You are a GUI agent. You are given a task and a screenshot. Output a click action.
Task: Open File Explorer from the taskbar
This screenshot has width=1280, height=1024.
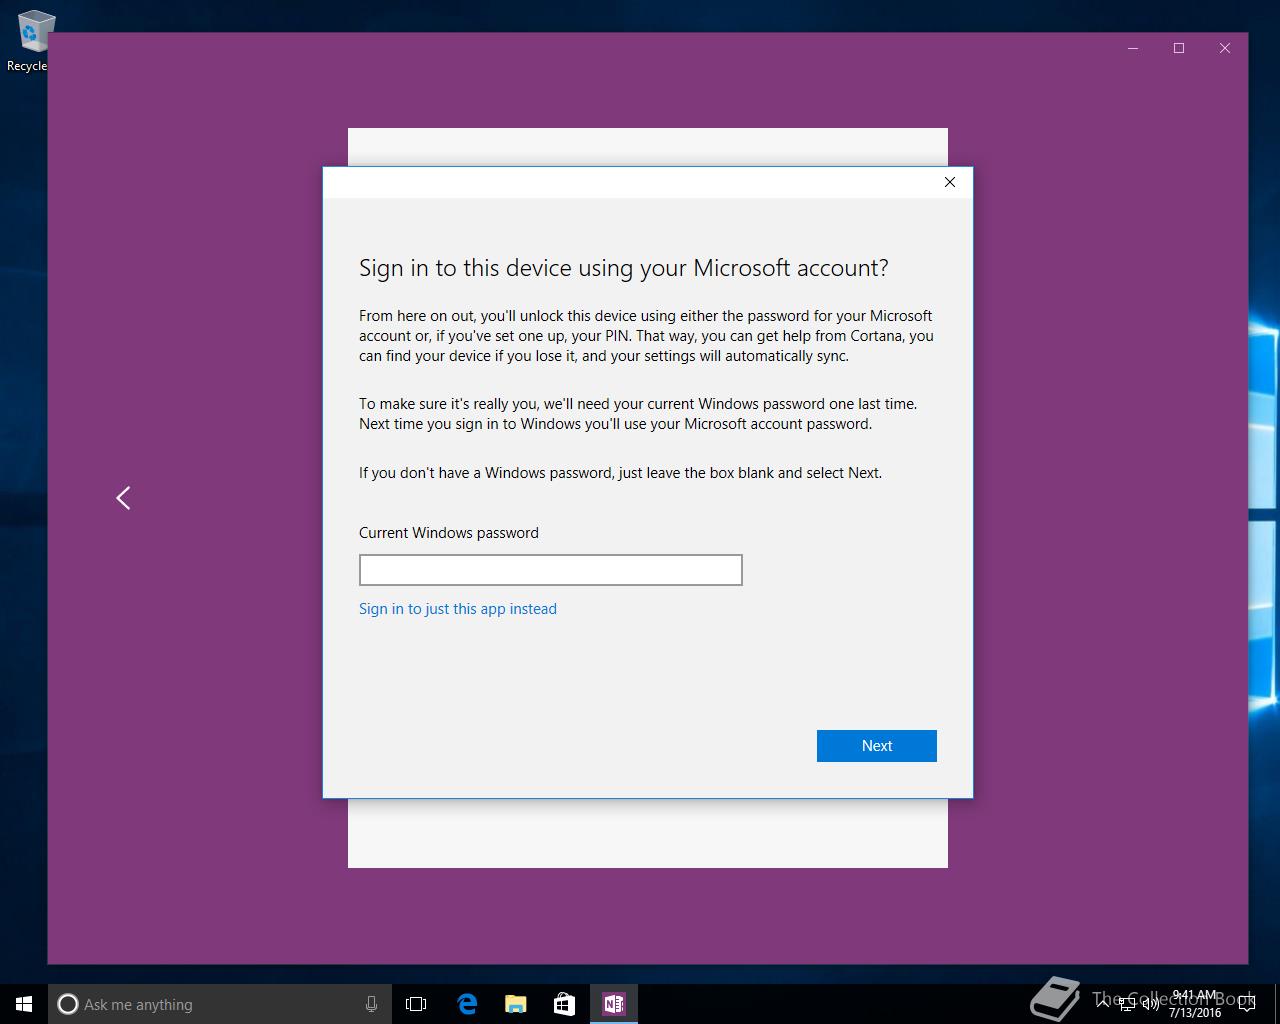(515, 1004)
